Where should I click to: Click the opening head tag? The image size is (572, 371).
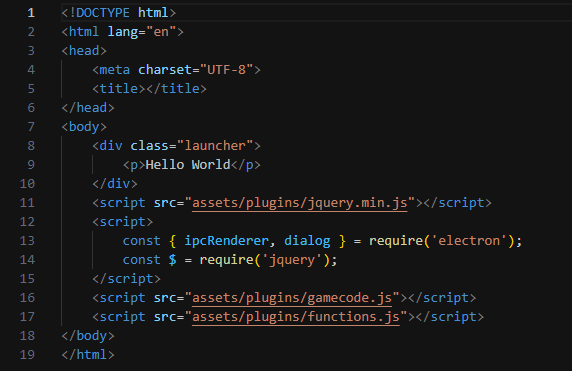tap(84, 51)
